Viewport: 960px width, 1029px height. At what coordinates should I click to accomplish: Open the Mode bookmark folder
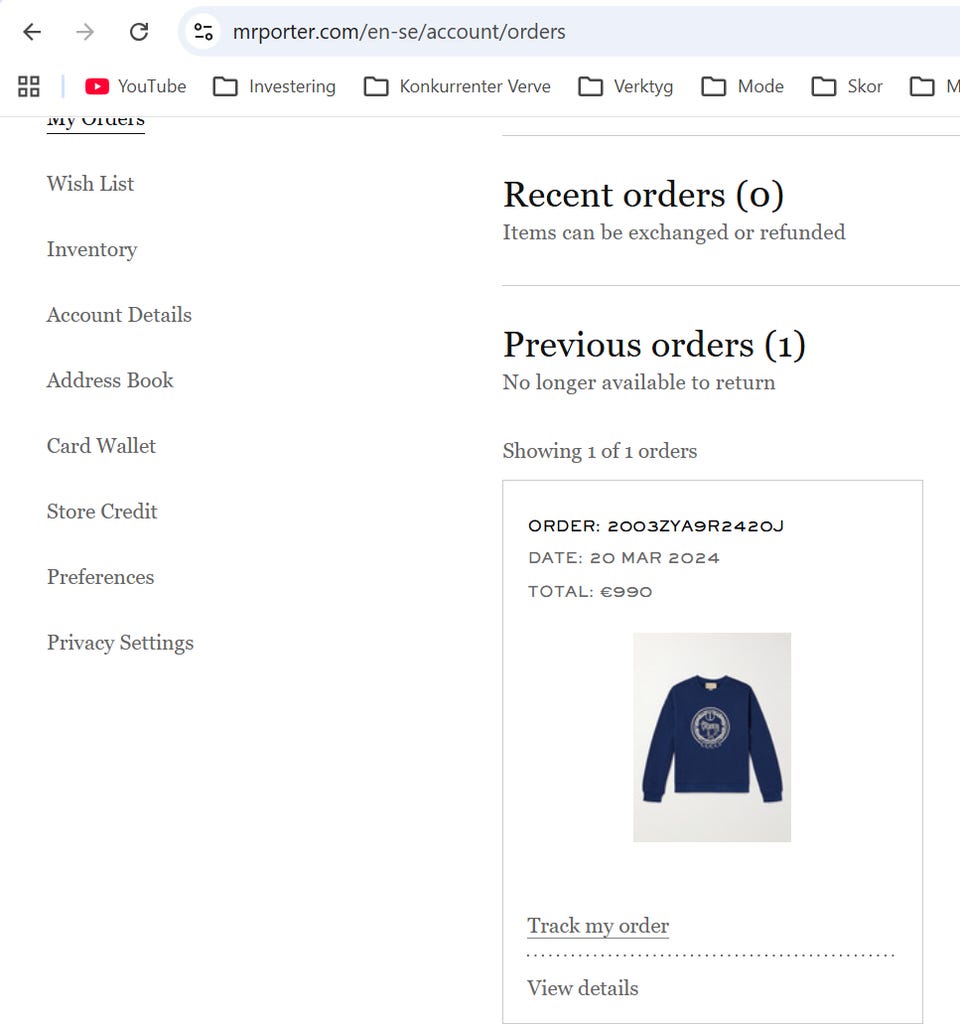[x=743, y=86]
